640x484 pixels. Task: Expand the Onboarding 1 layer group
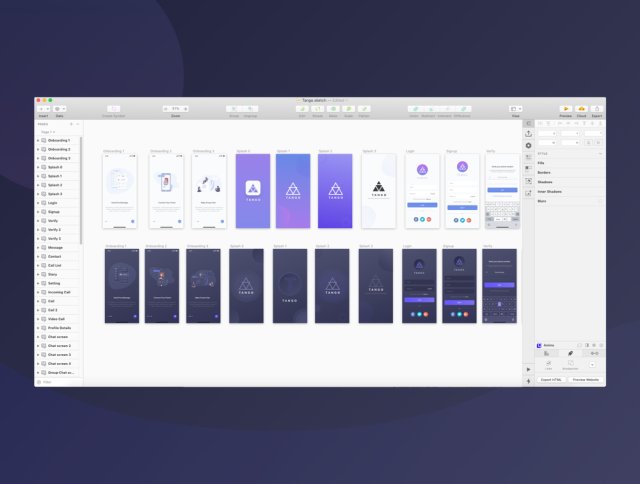(x=38, y=140)
